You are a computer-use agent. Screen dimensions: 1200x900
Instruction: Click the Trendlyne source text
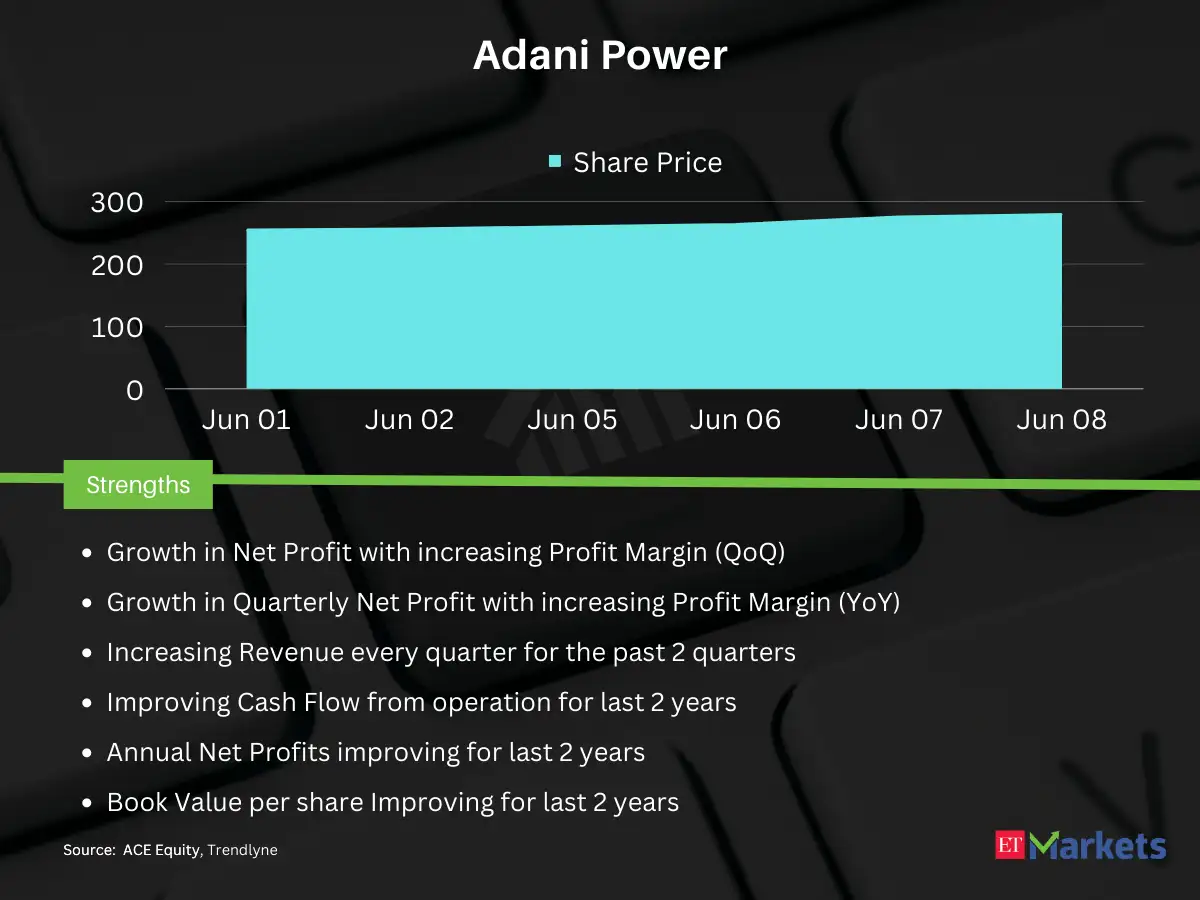(x=242, y=850)
